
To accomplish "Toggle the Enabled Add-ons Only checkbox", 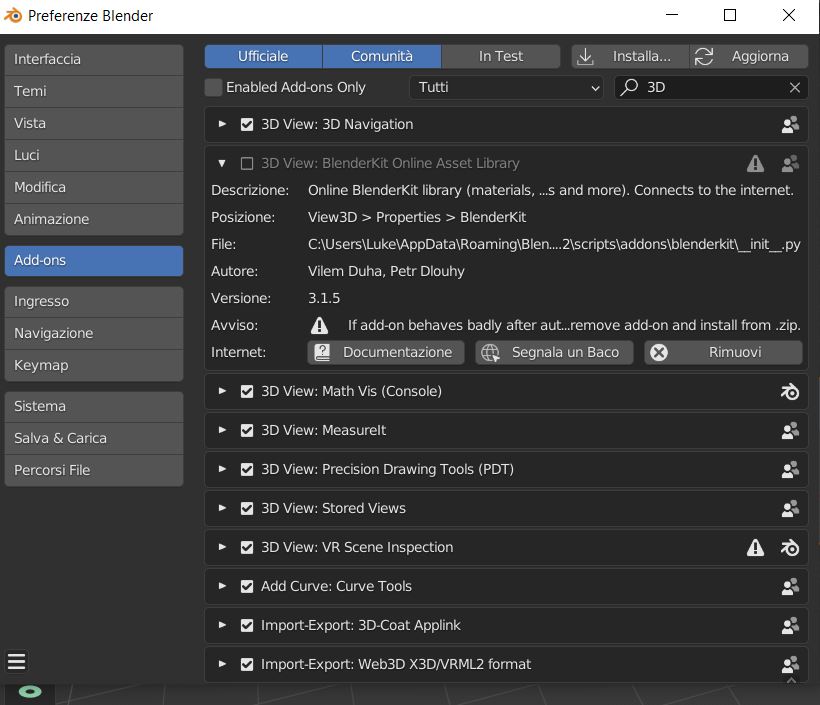I will point(213,87).
